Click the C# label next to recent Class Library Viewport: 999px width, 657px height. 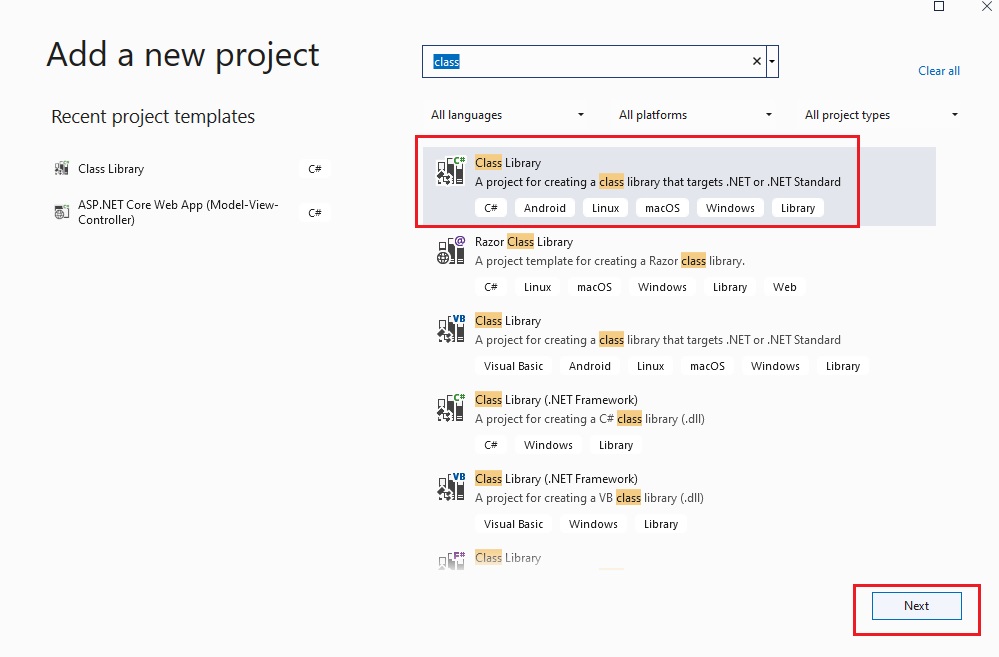click(315, 169)
